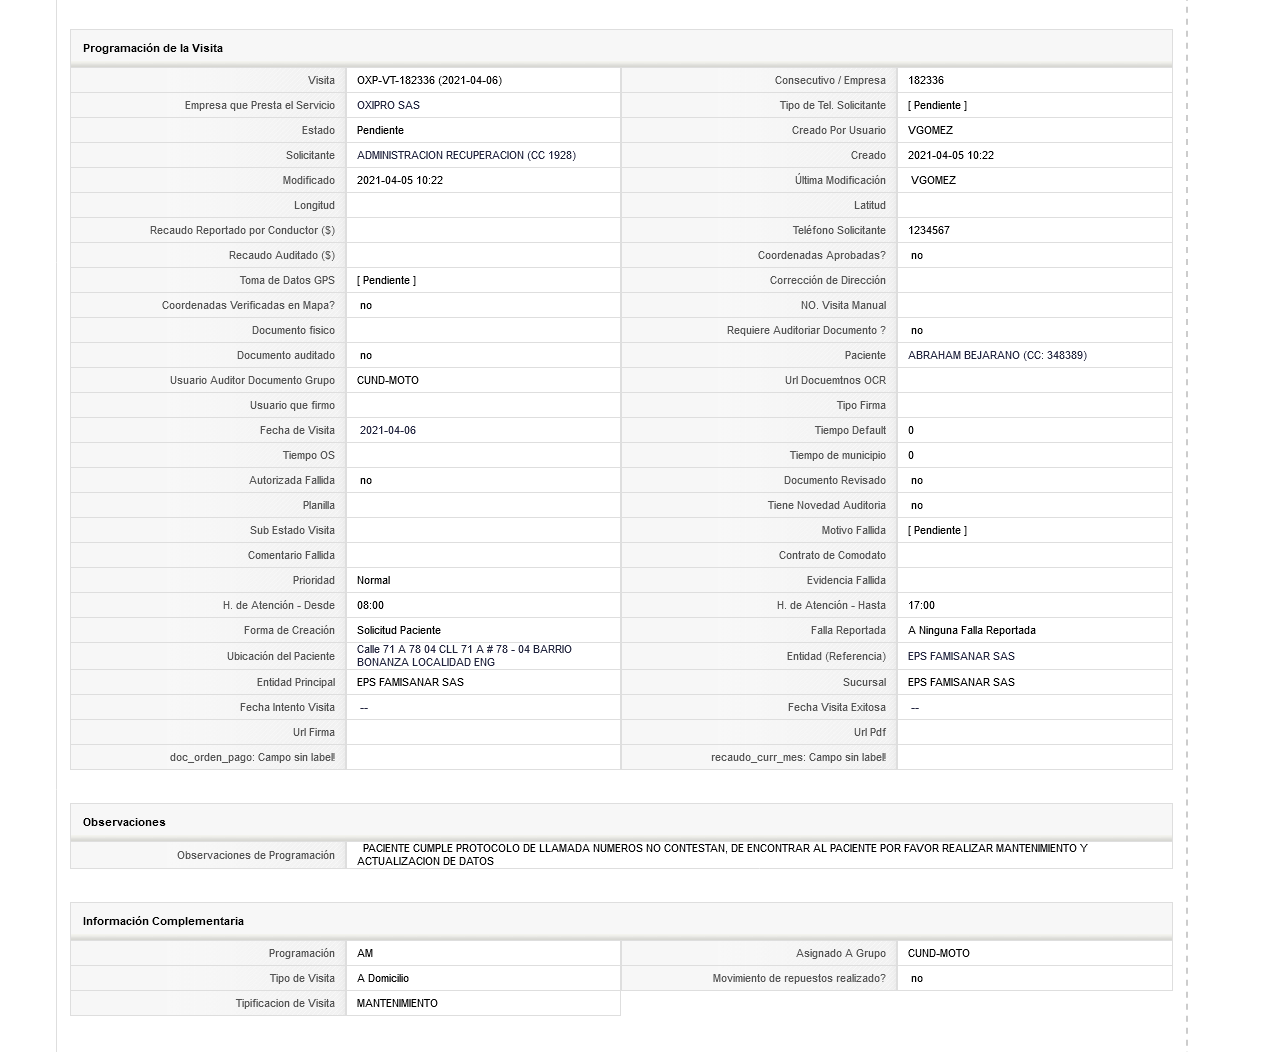Click the Coordenadas Aprobadas? value no
The image size is (1279, 1052).
point(917,255)
